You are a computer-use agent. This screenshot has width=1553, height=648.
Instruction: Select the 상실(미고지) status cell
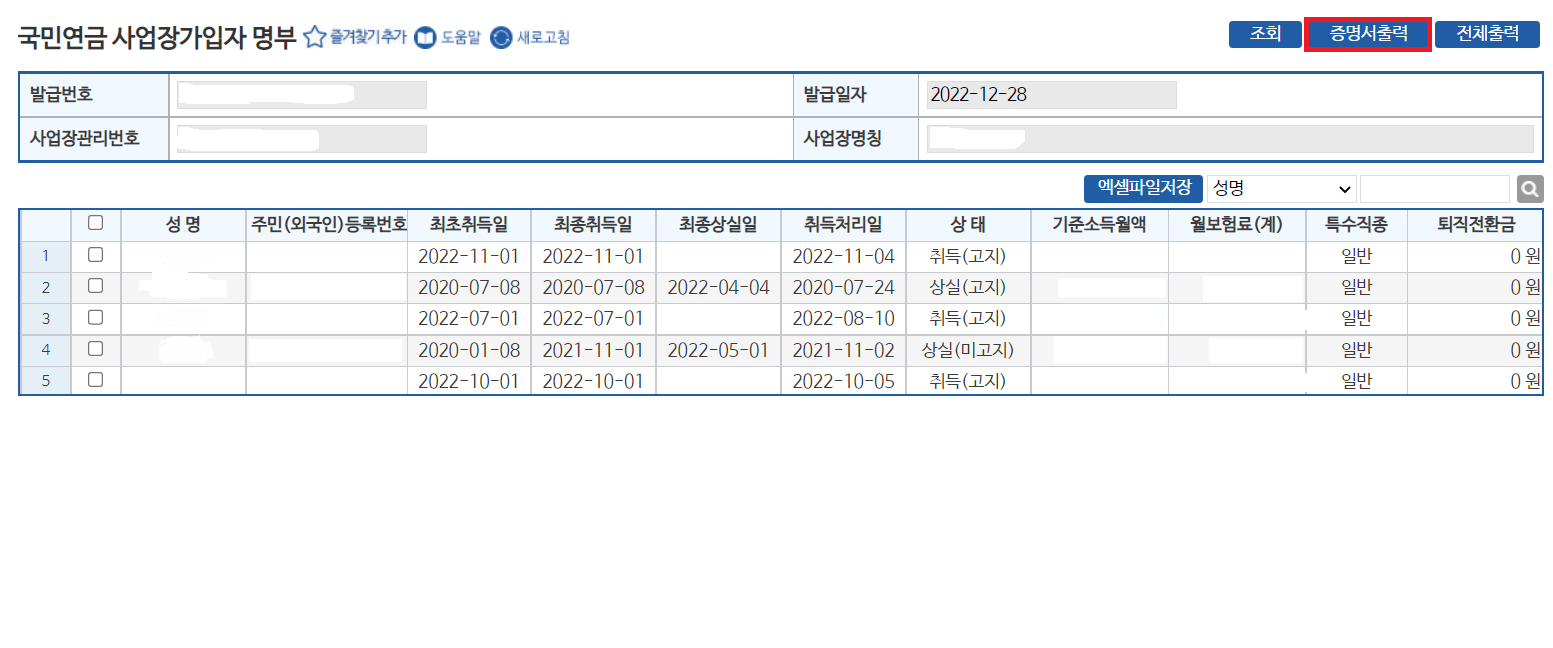click(969, 350)
